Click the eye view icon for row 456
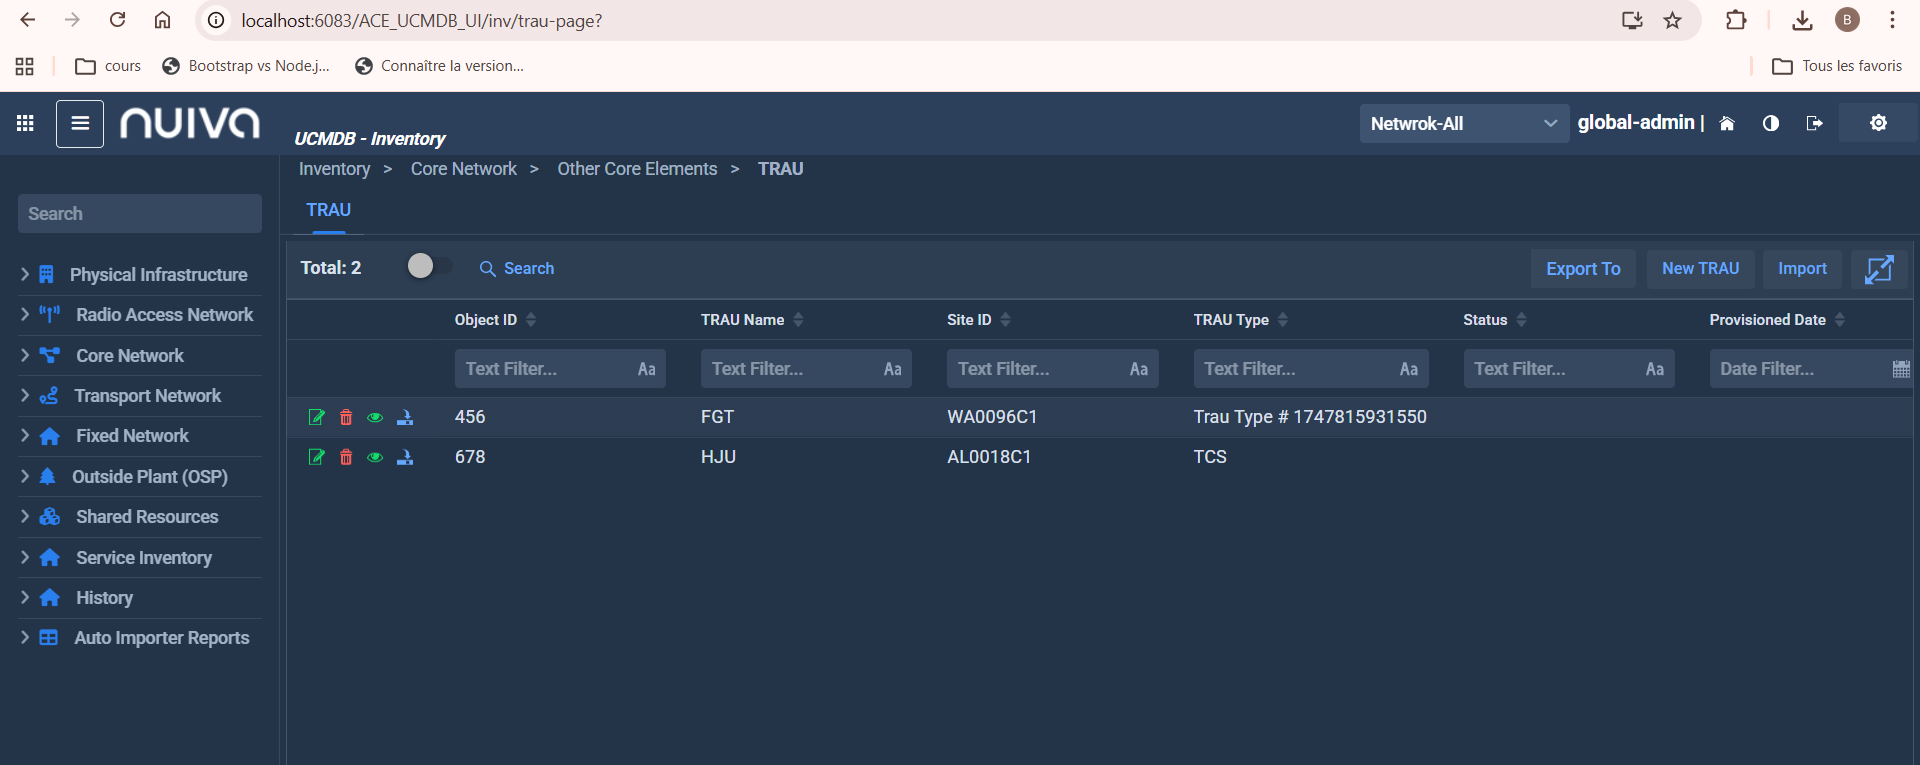 [x=375, y=417]
